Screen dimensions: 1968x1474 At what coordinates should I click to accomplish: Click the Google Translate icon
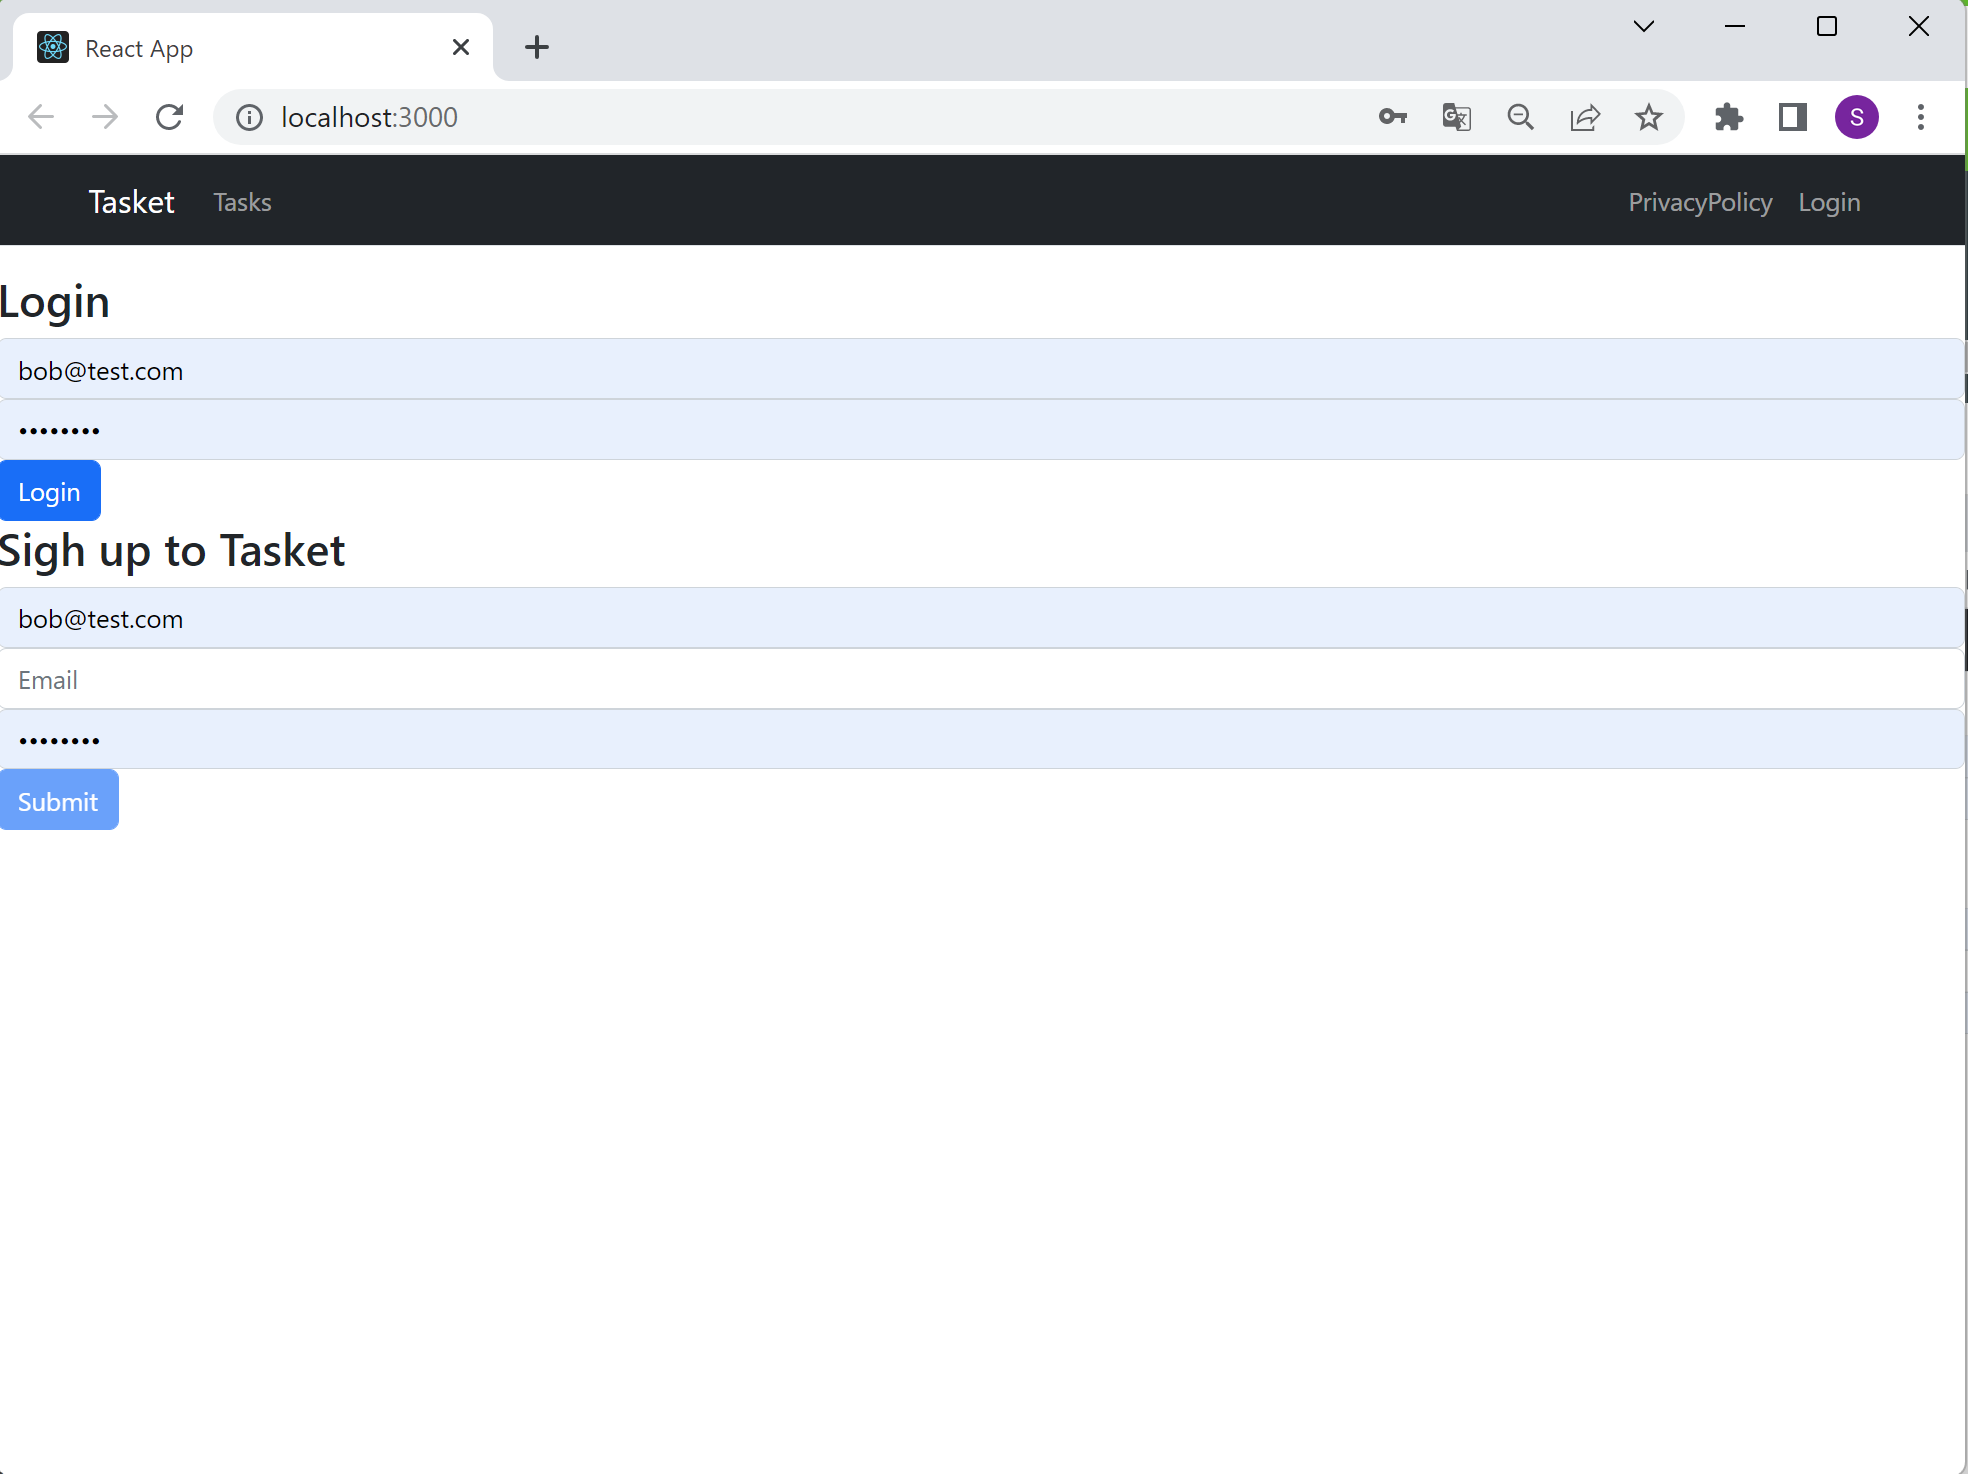1456,117
